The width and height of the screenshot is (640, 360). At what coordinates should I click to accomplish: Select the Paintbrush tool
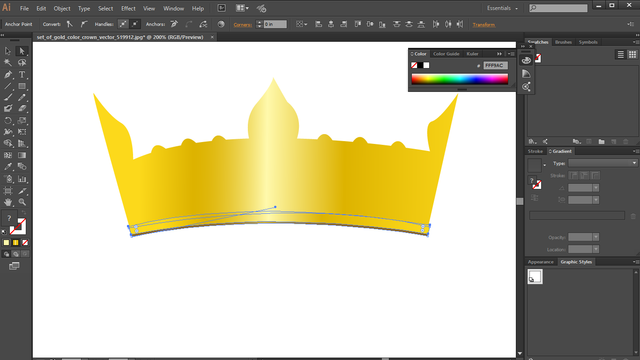pos(8,98)
